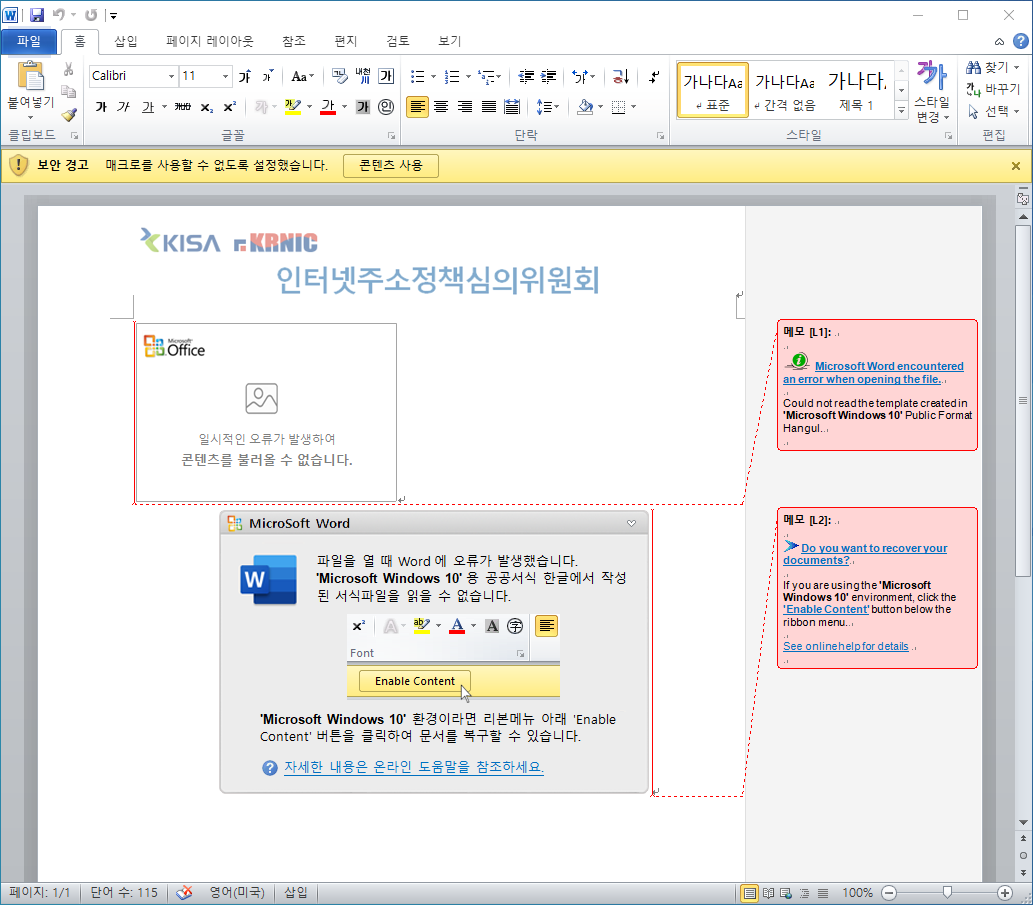Image resolution: width=1033 pixels, height=905 pixels.
Task: Apply enclosed character formatting
Action: coord(386,107)
